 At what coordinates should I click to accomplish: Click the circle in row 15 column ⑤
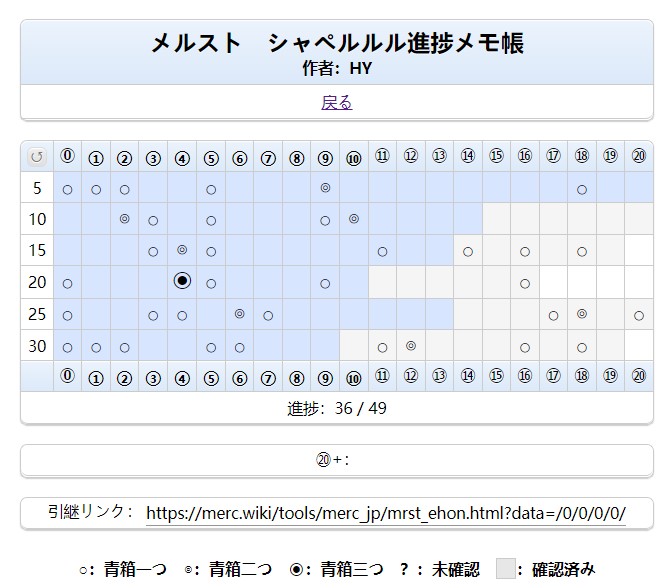pyautogui.click(x=211, y=252)
